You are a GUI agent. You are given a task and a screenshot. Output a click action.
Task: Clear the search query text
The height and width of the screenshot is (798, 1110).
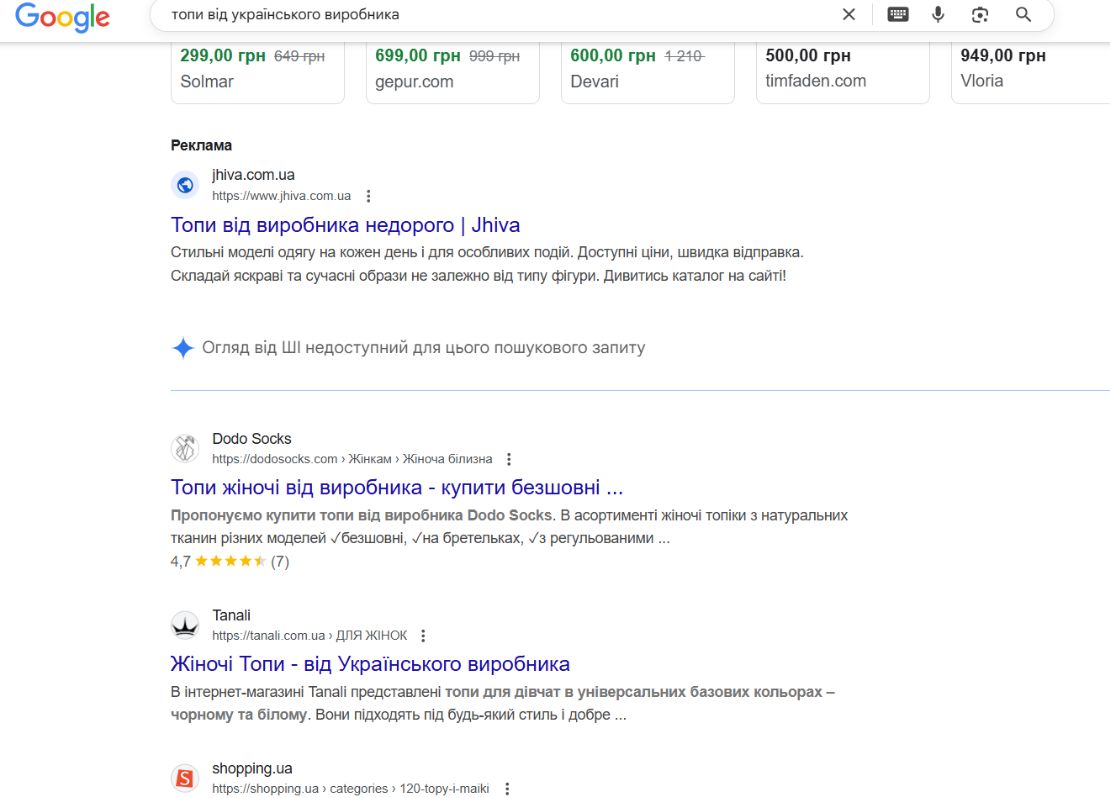[x=849, y=14]
